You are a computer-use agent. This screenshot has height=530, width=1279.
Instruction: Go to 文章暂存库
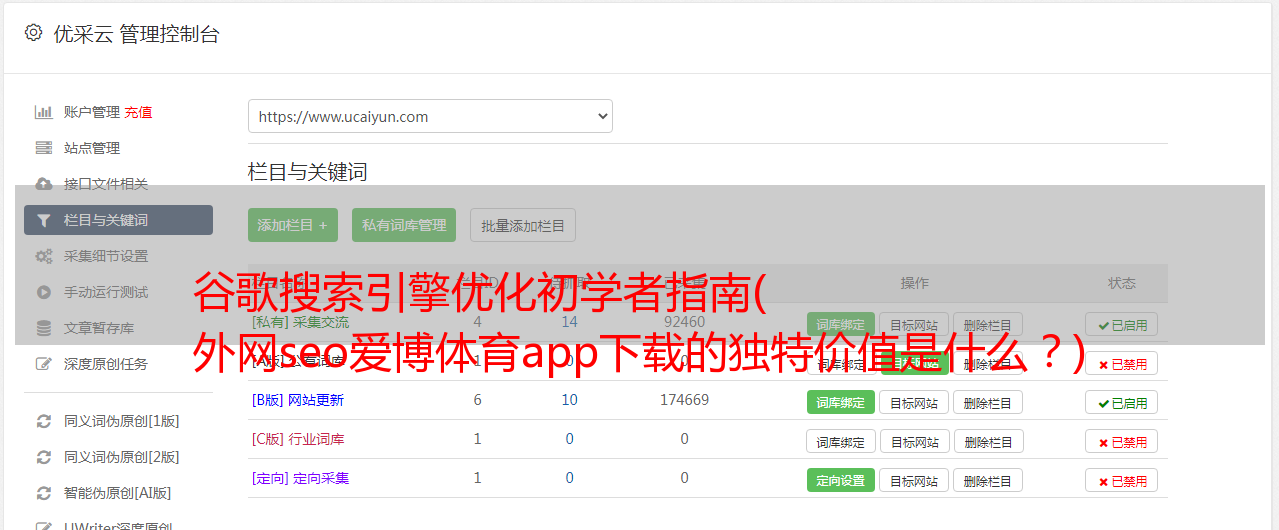pos(99,328)
